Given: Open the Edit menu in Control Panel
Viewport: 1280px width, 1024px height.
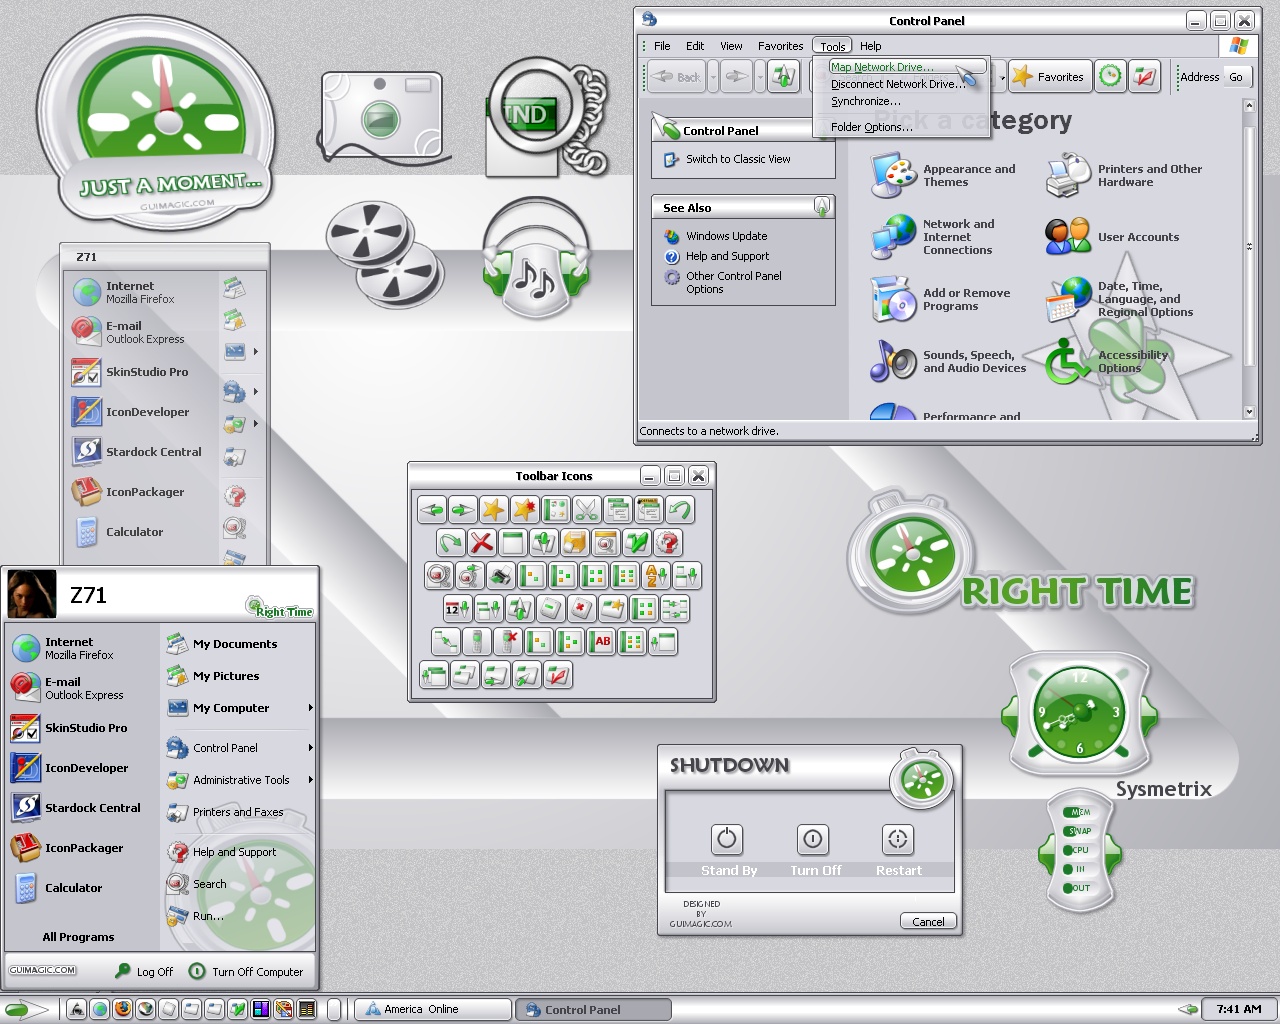Looking at the screenshot, I should [x=695, y=46].
